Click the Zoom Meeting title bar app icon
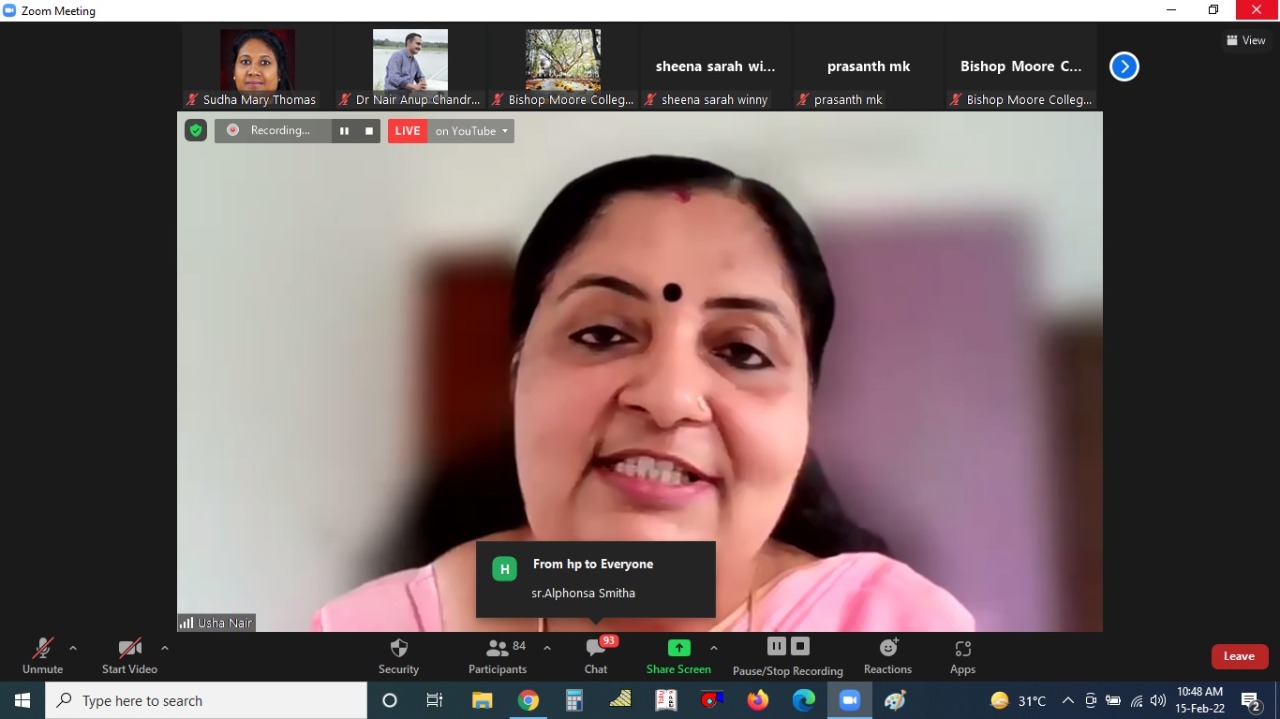 point(10,10)
